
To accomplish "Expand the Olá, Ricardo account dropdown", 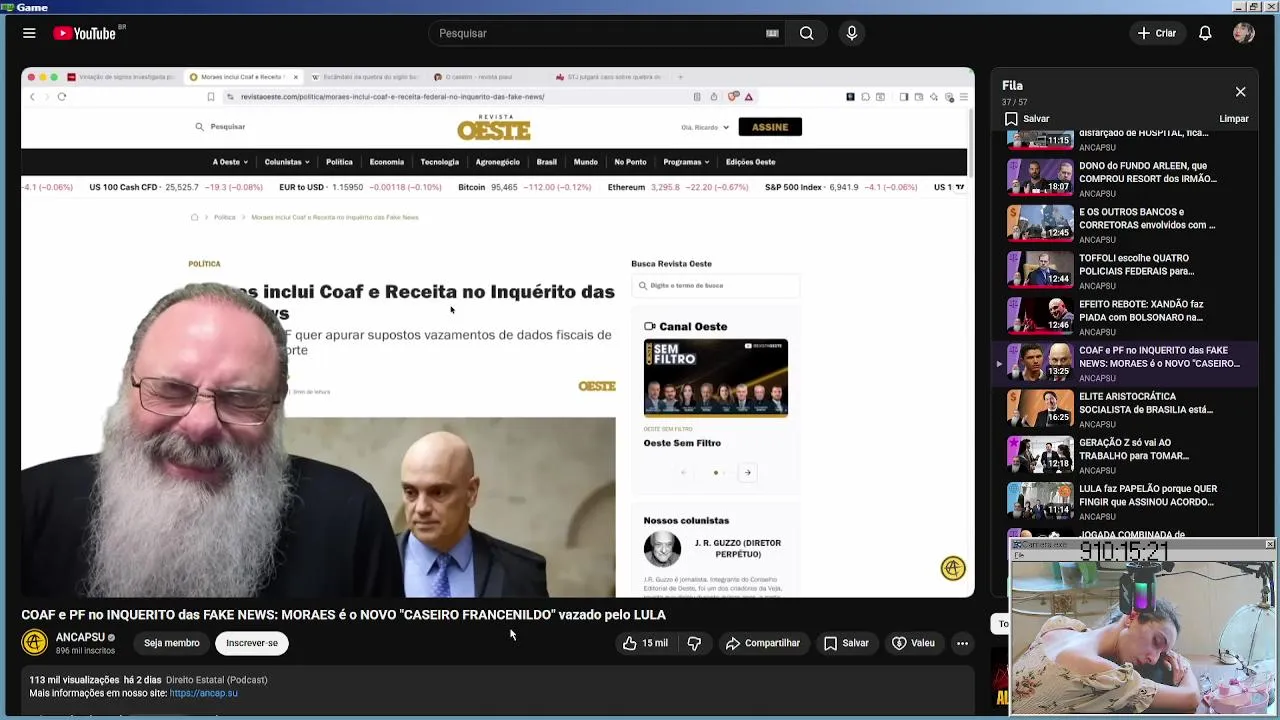I will (705, 127).
